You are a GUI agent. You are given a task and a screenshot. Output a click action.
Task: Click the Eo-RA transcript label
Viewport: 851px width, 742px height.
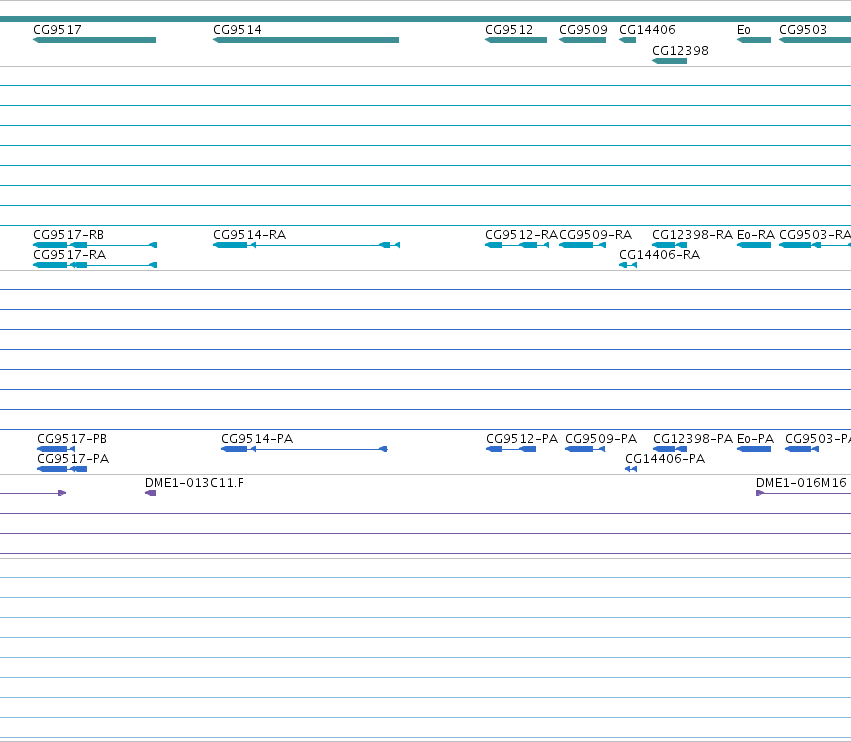[755, 235]
